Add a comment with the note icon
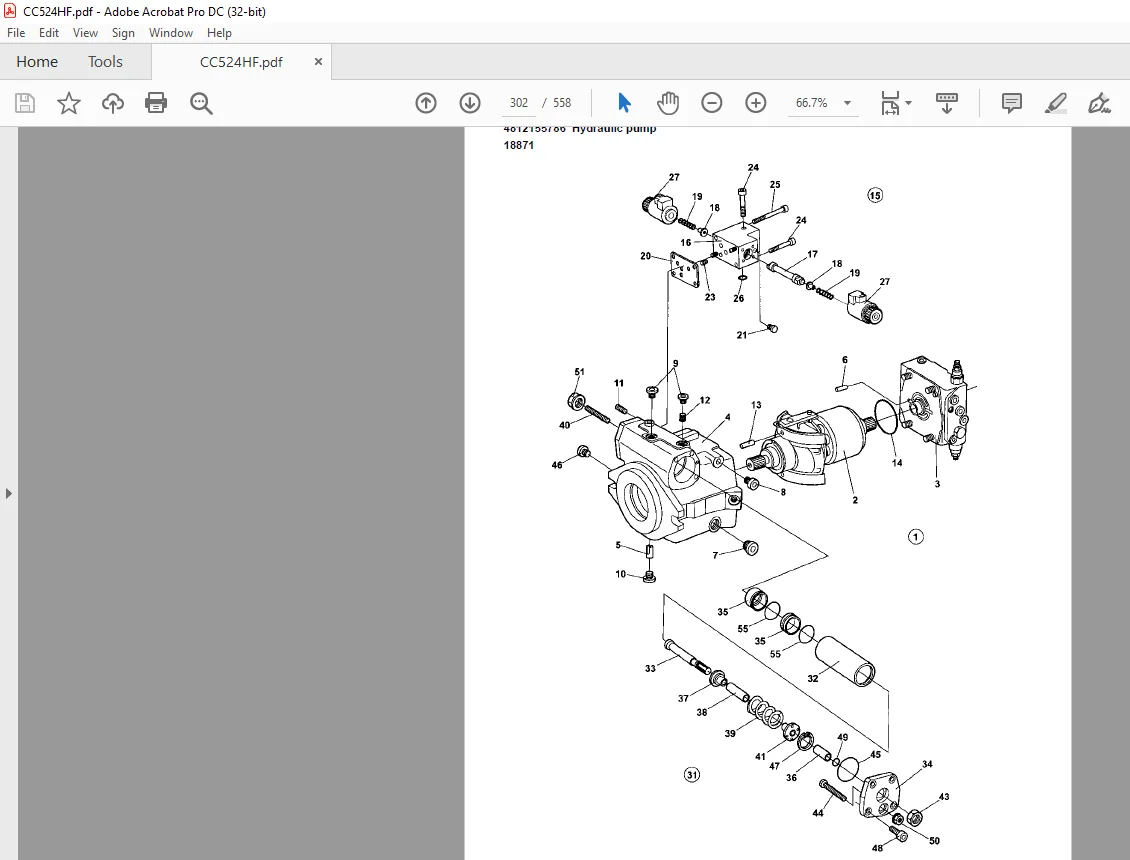1130x860 pixels. [x=1012, y=103]
